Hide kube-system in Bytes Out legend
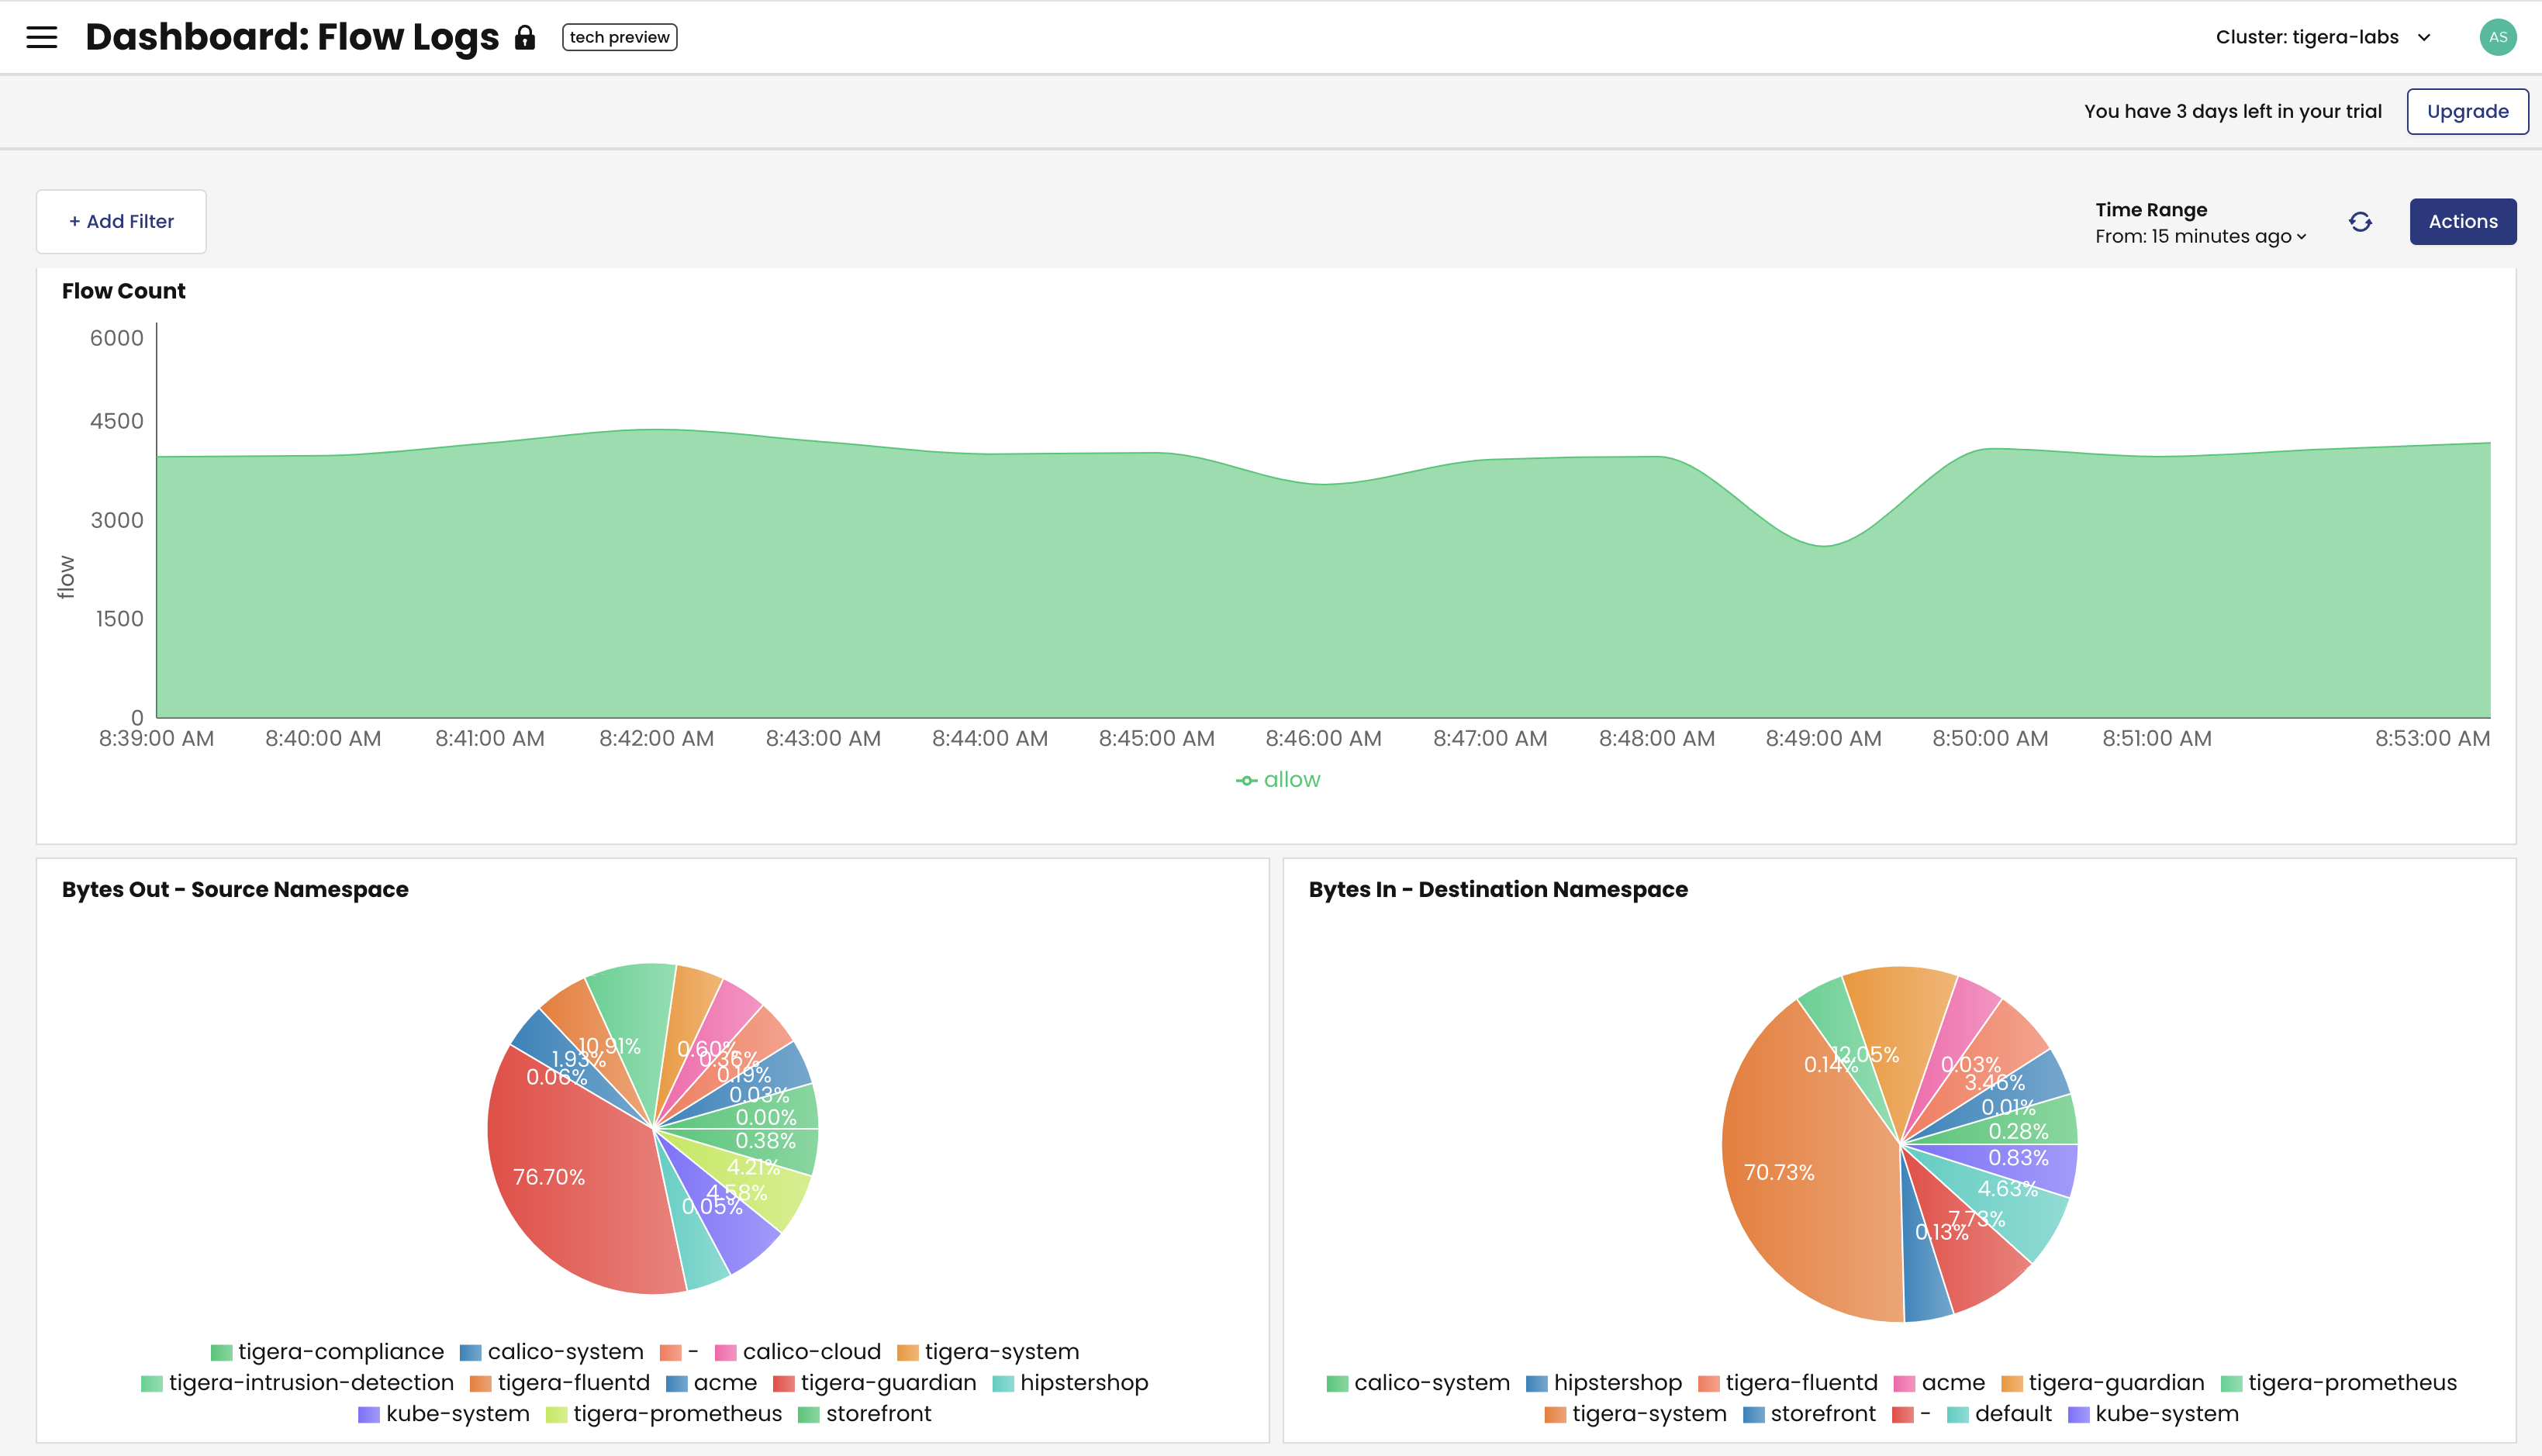Image resolution: width=2542 pixels, height=1456 pixels. point(457,1414)
